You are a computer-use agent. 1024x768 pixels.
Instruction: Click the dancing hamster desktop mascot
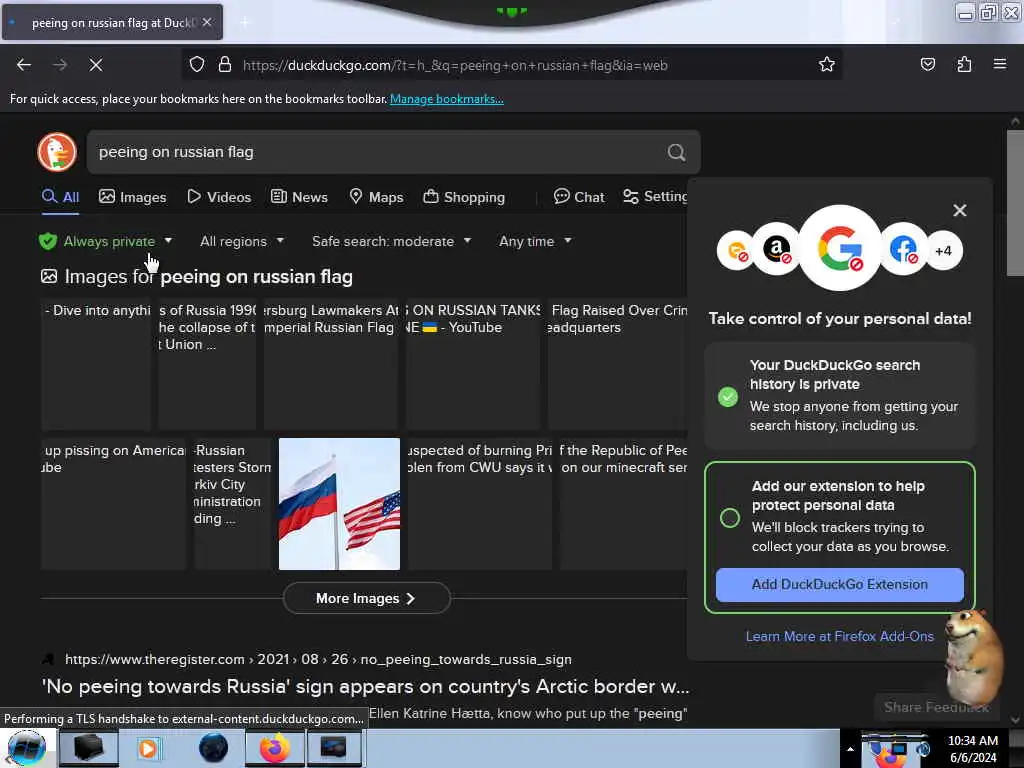(x=974, y=657)
